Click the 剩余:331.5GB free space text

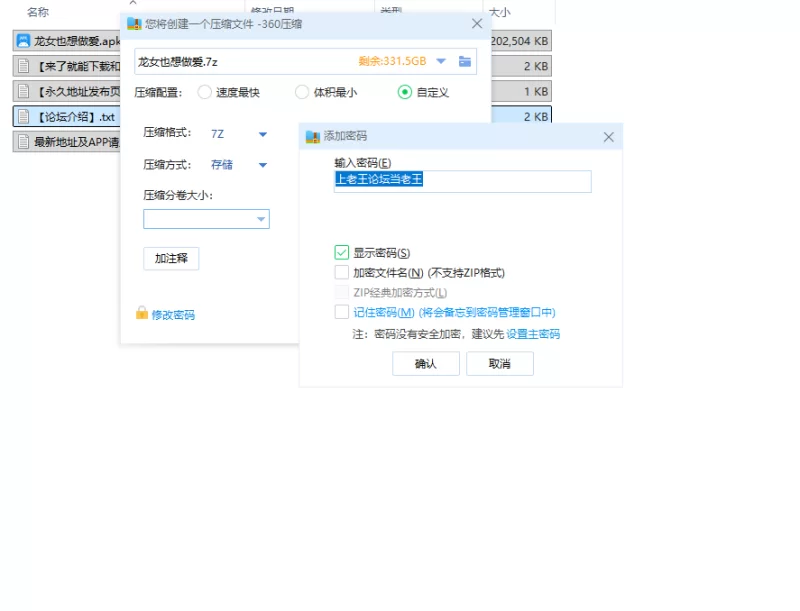392,61
